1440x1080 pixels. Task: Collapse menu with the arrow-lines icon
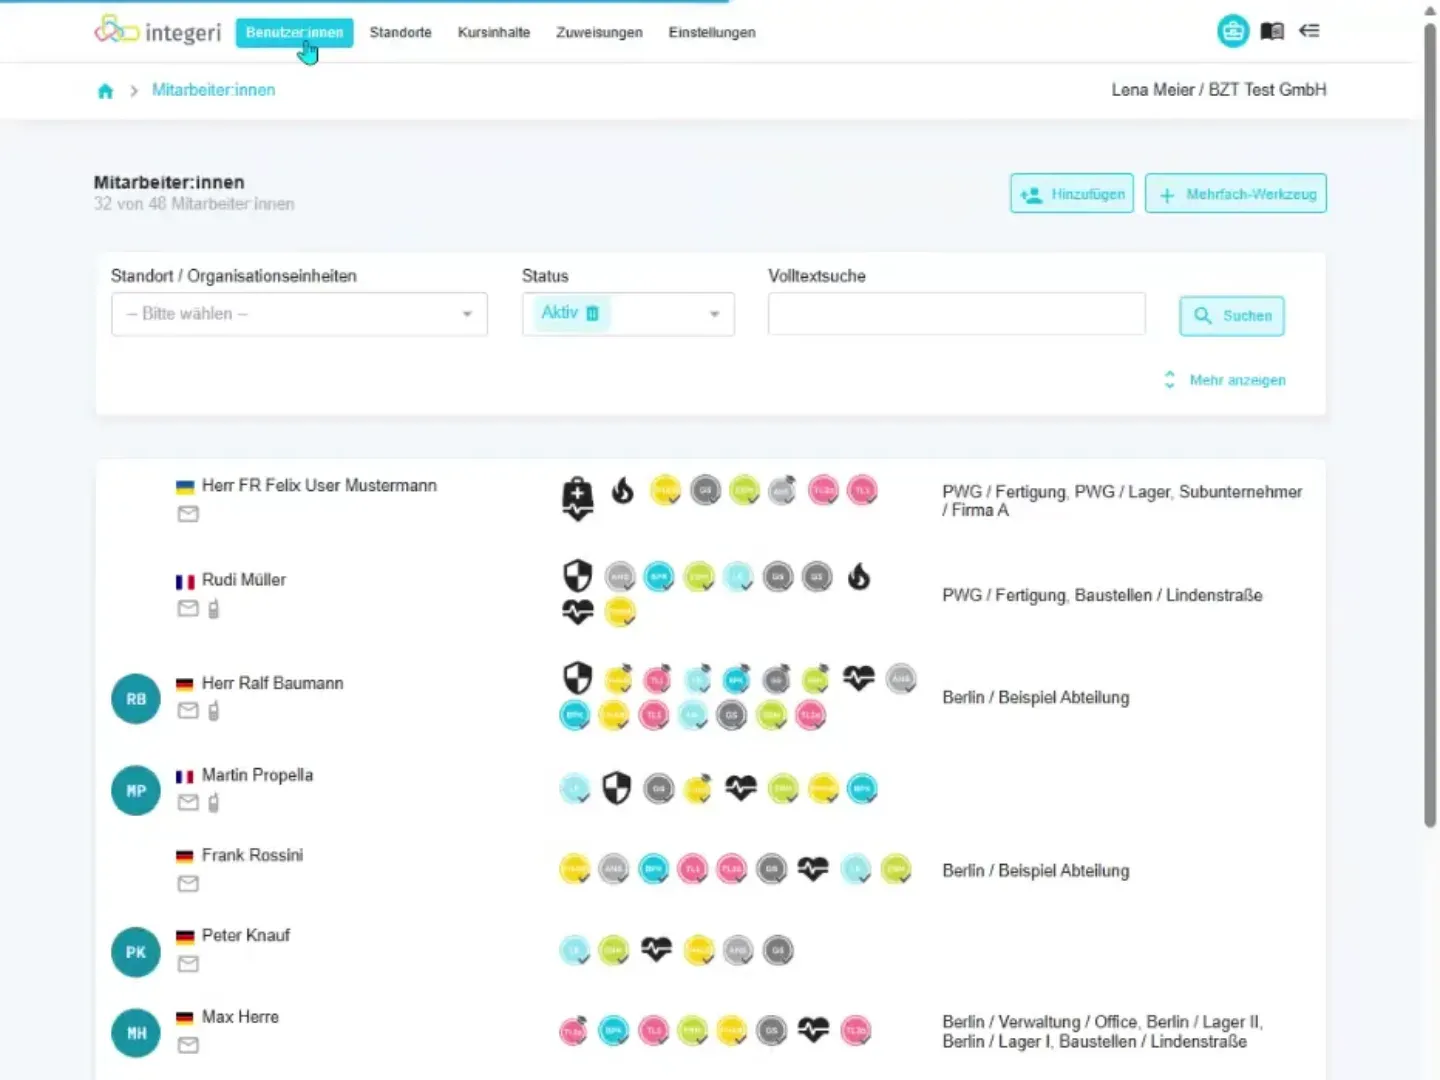(x=1309, y=31)
